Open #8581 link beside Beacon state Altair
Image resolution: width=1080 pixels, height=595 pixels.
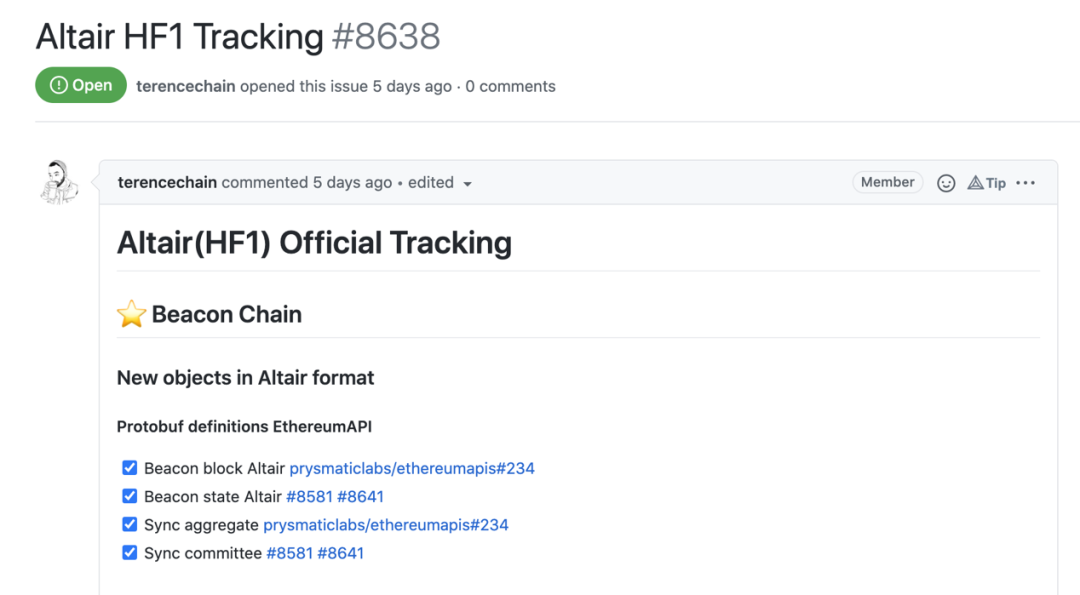[309, 497]
